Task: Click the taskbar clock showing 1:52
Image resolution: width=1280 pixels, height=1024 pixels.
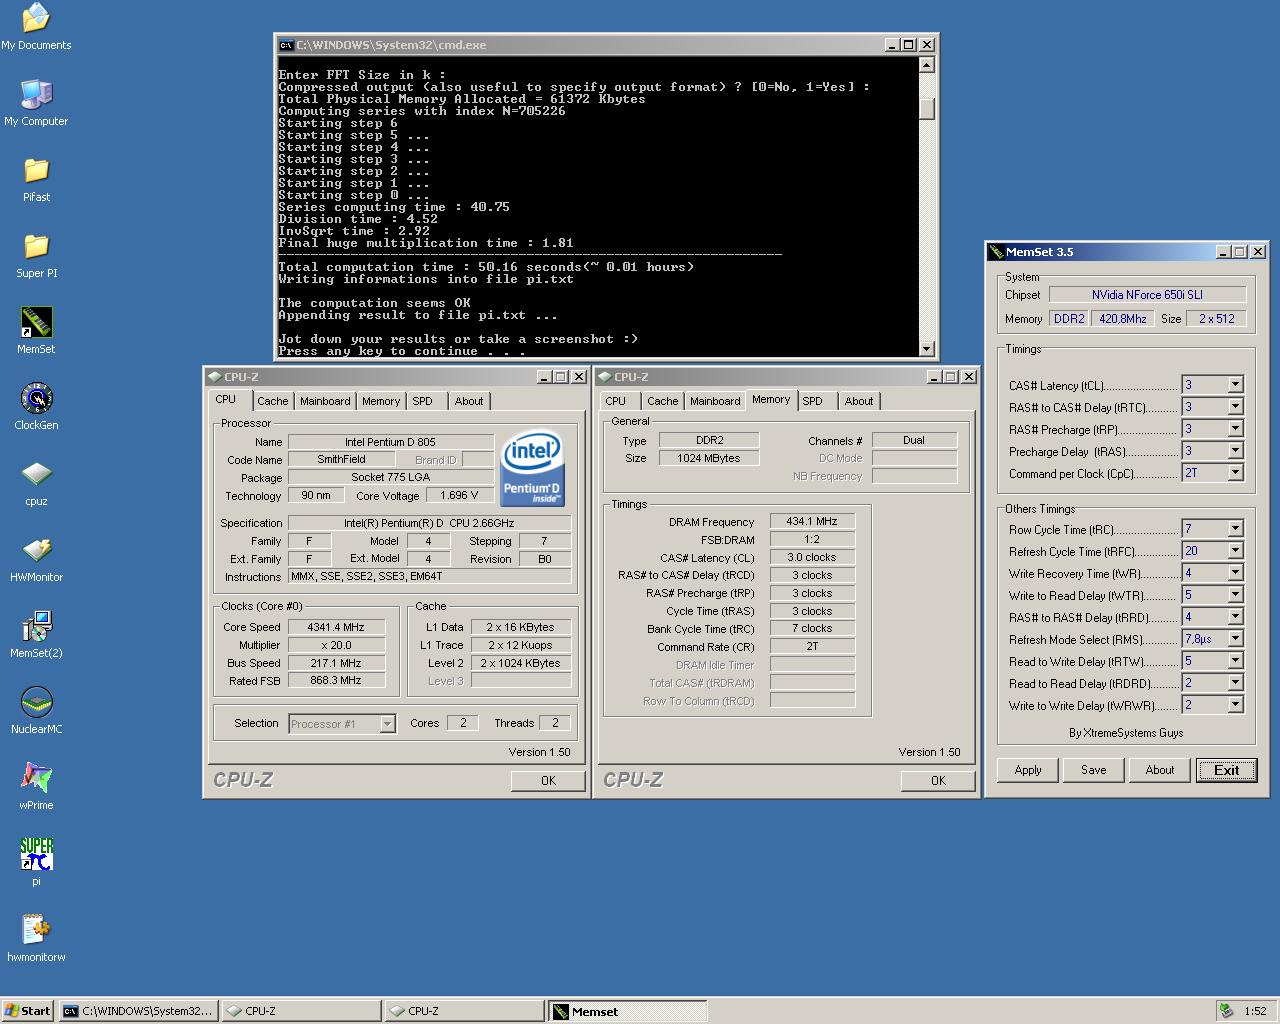Action: click(1255, 1011)
